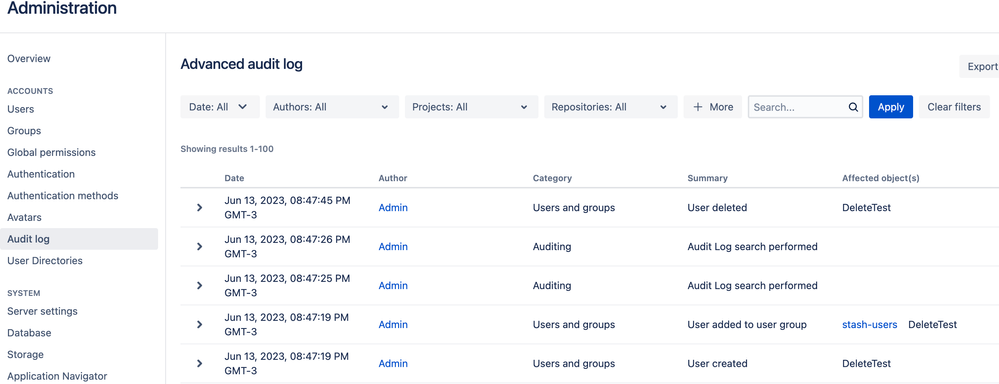Click DeleteTest in the User created row
Screen dimensions: 999x384
click(866, 364)
